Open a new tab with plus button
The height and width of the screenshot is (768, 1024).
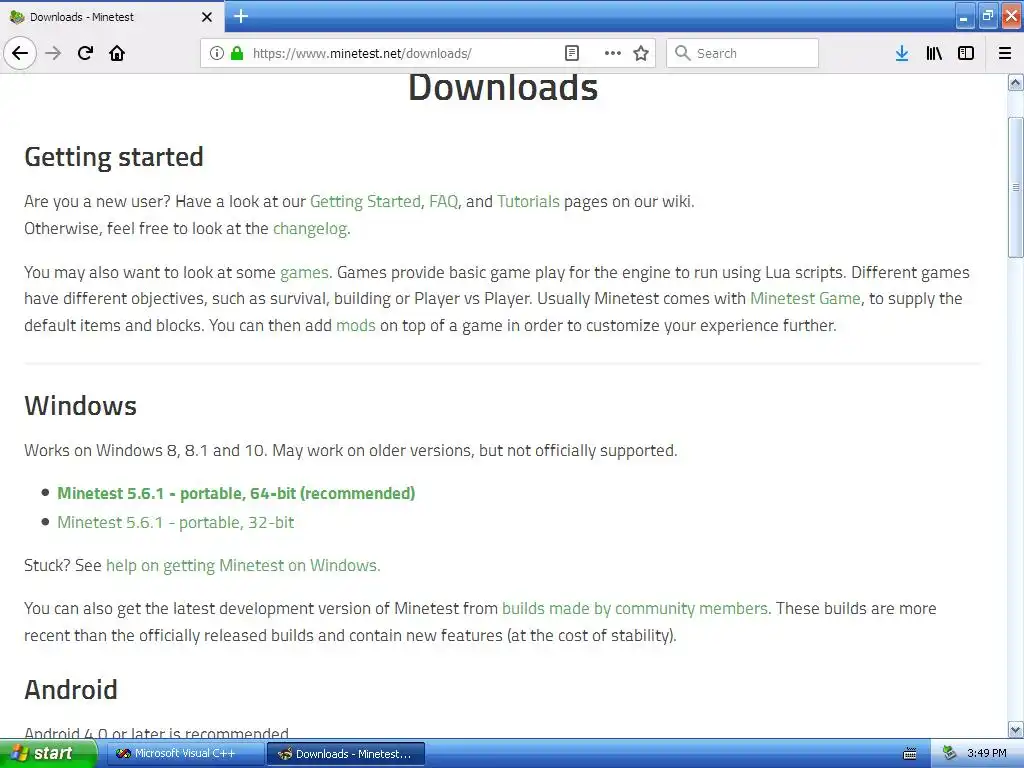pyautogui.click(x=241, y=16)
